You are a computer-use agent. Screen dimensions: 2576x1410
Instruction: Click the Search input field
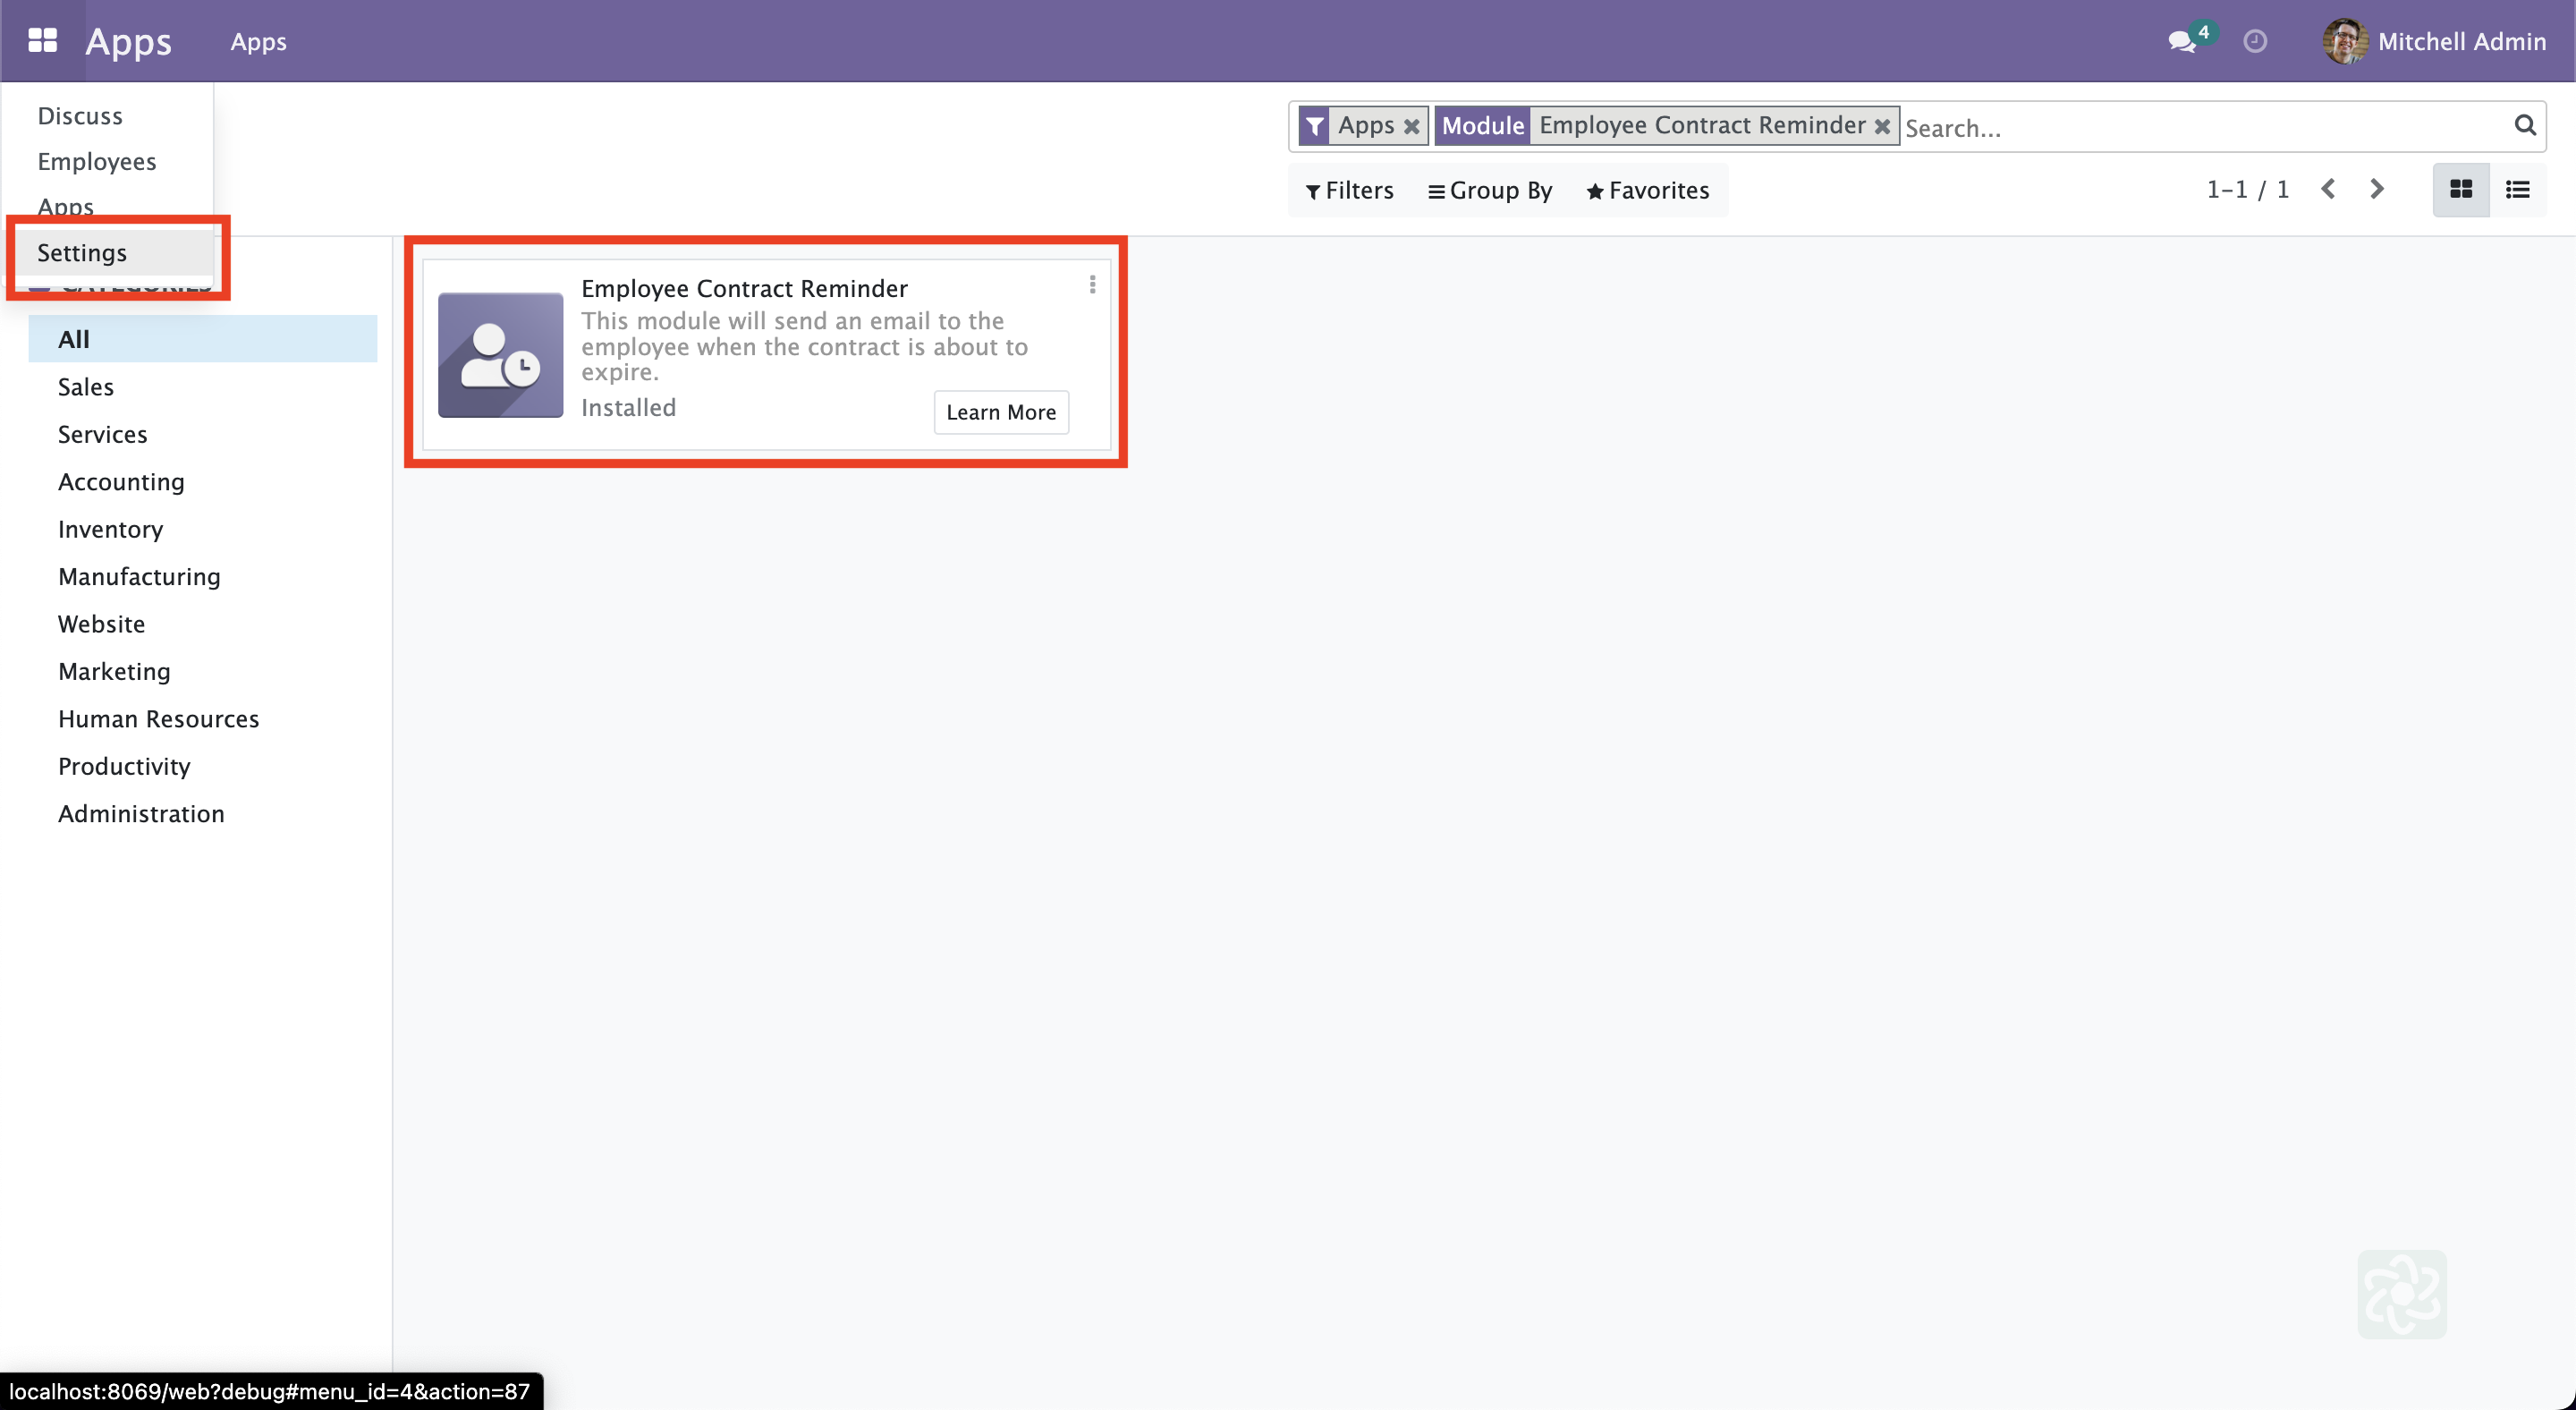pos(2200,128)
